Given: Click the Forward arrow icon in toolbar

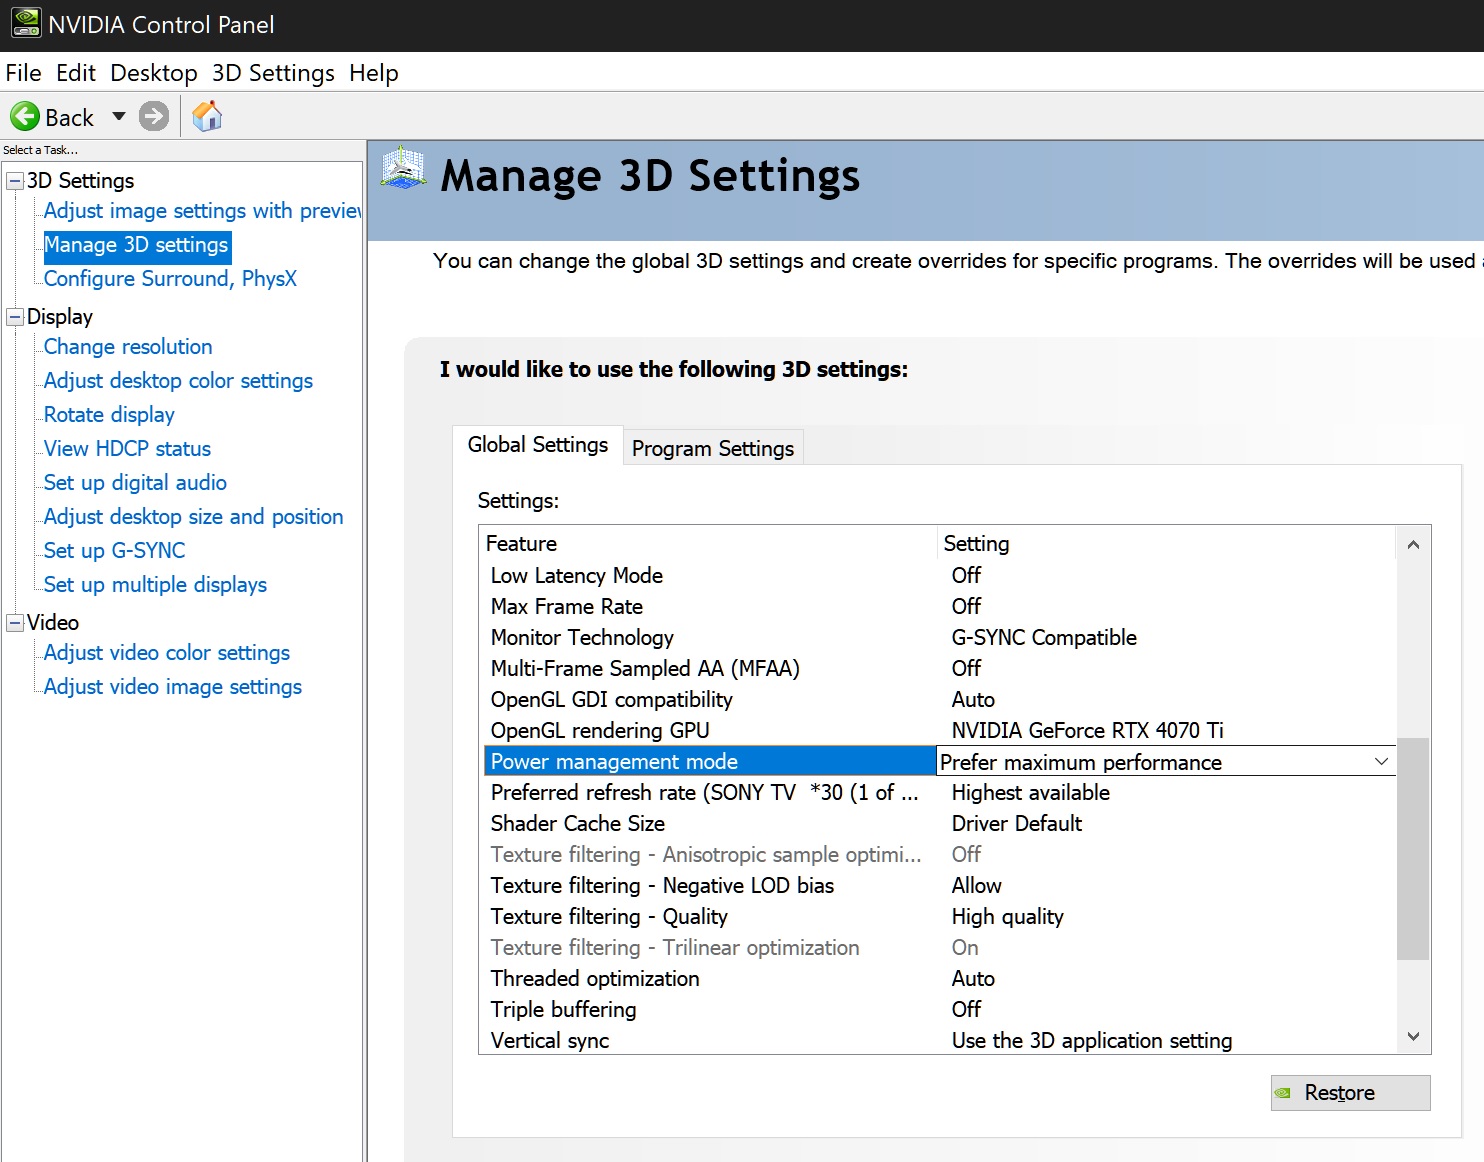Looking at the screenshot, I should [x=154, y=116].
